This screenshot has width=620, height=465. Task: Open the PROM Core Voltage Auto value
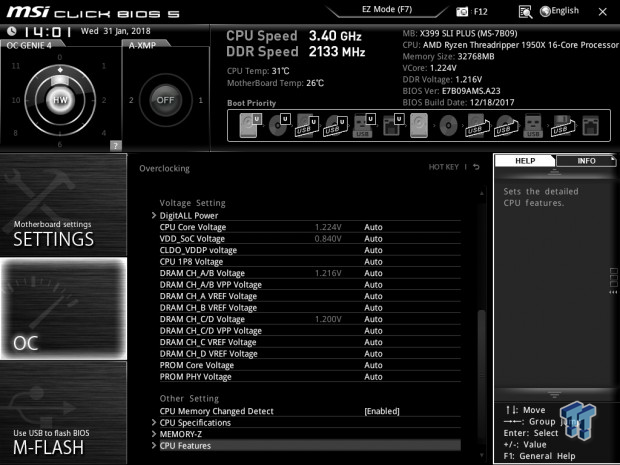point(373,365)
